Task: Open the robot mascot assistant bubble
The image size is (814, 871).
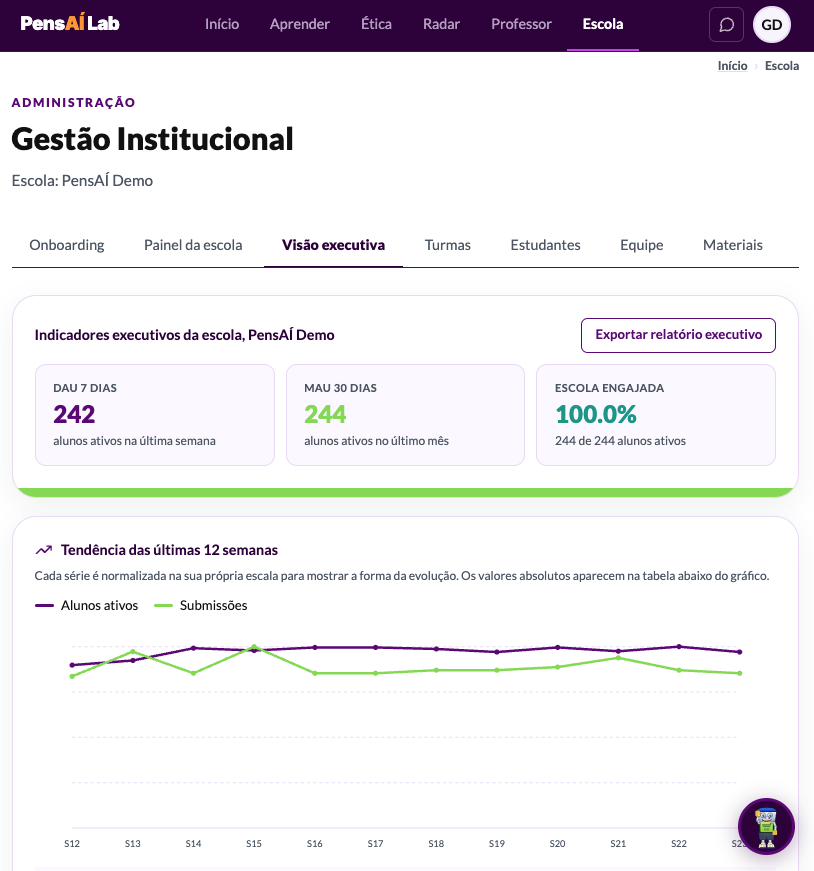Action: [x=766, y=826]
